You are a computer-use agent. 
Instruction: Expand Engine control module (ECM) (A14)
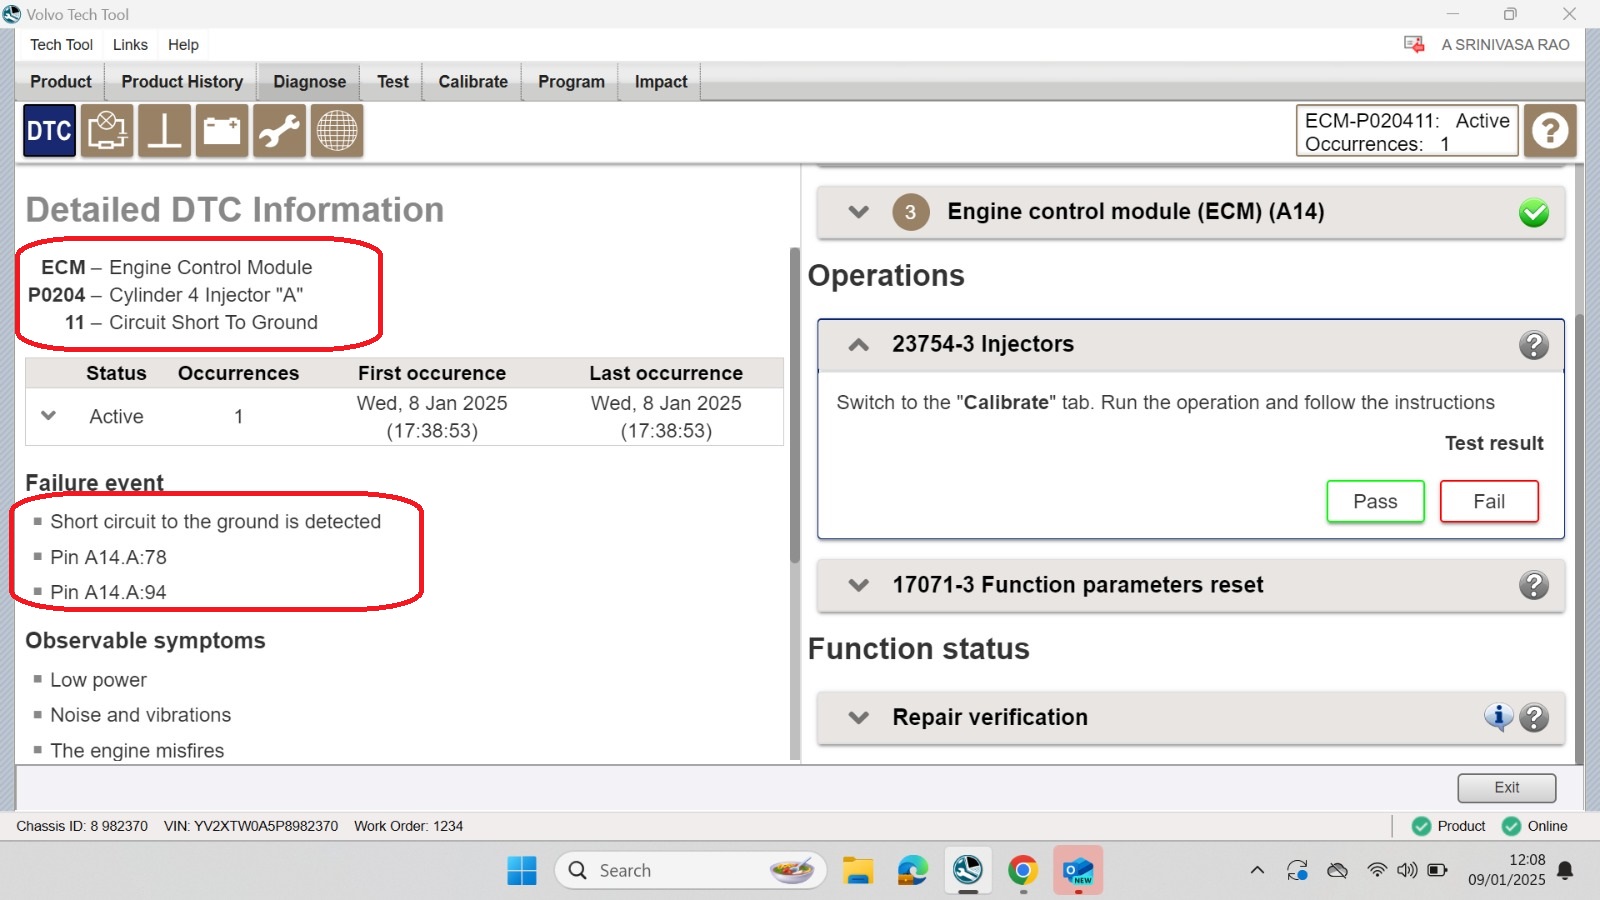(858, 212)
